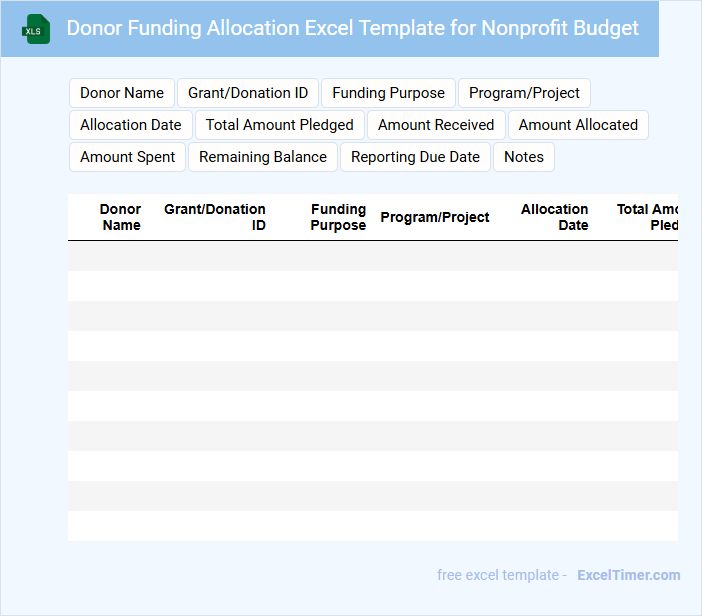Select the Funding Purpose column header
Screen dimensions: 702x616
click(338, 217)
